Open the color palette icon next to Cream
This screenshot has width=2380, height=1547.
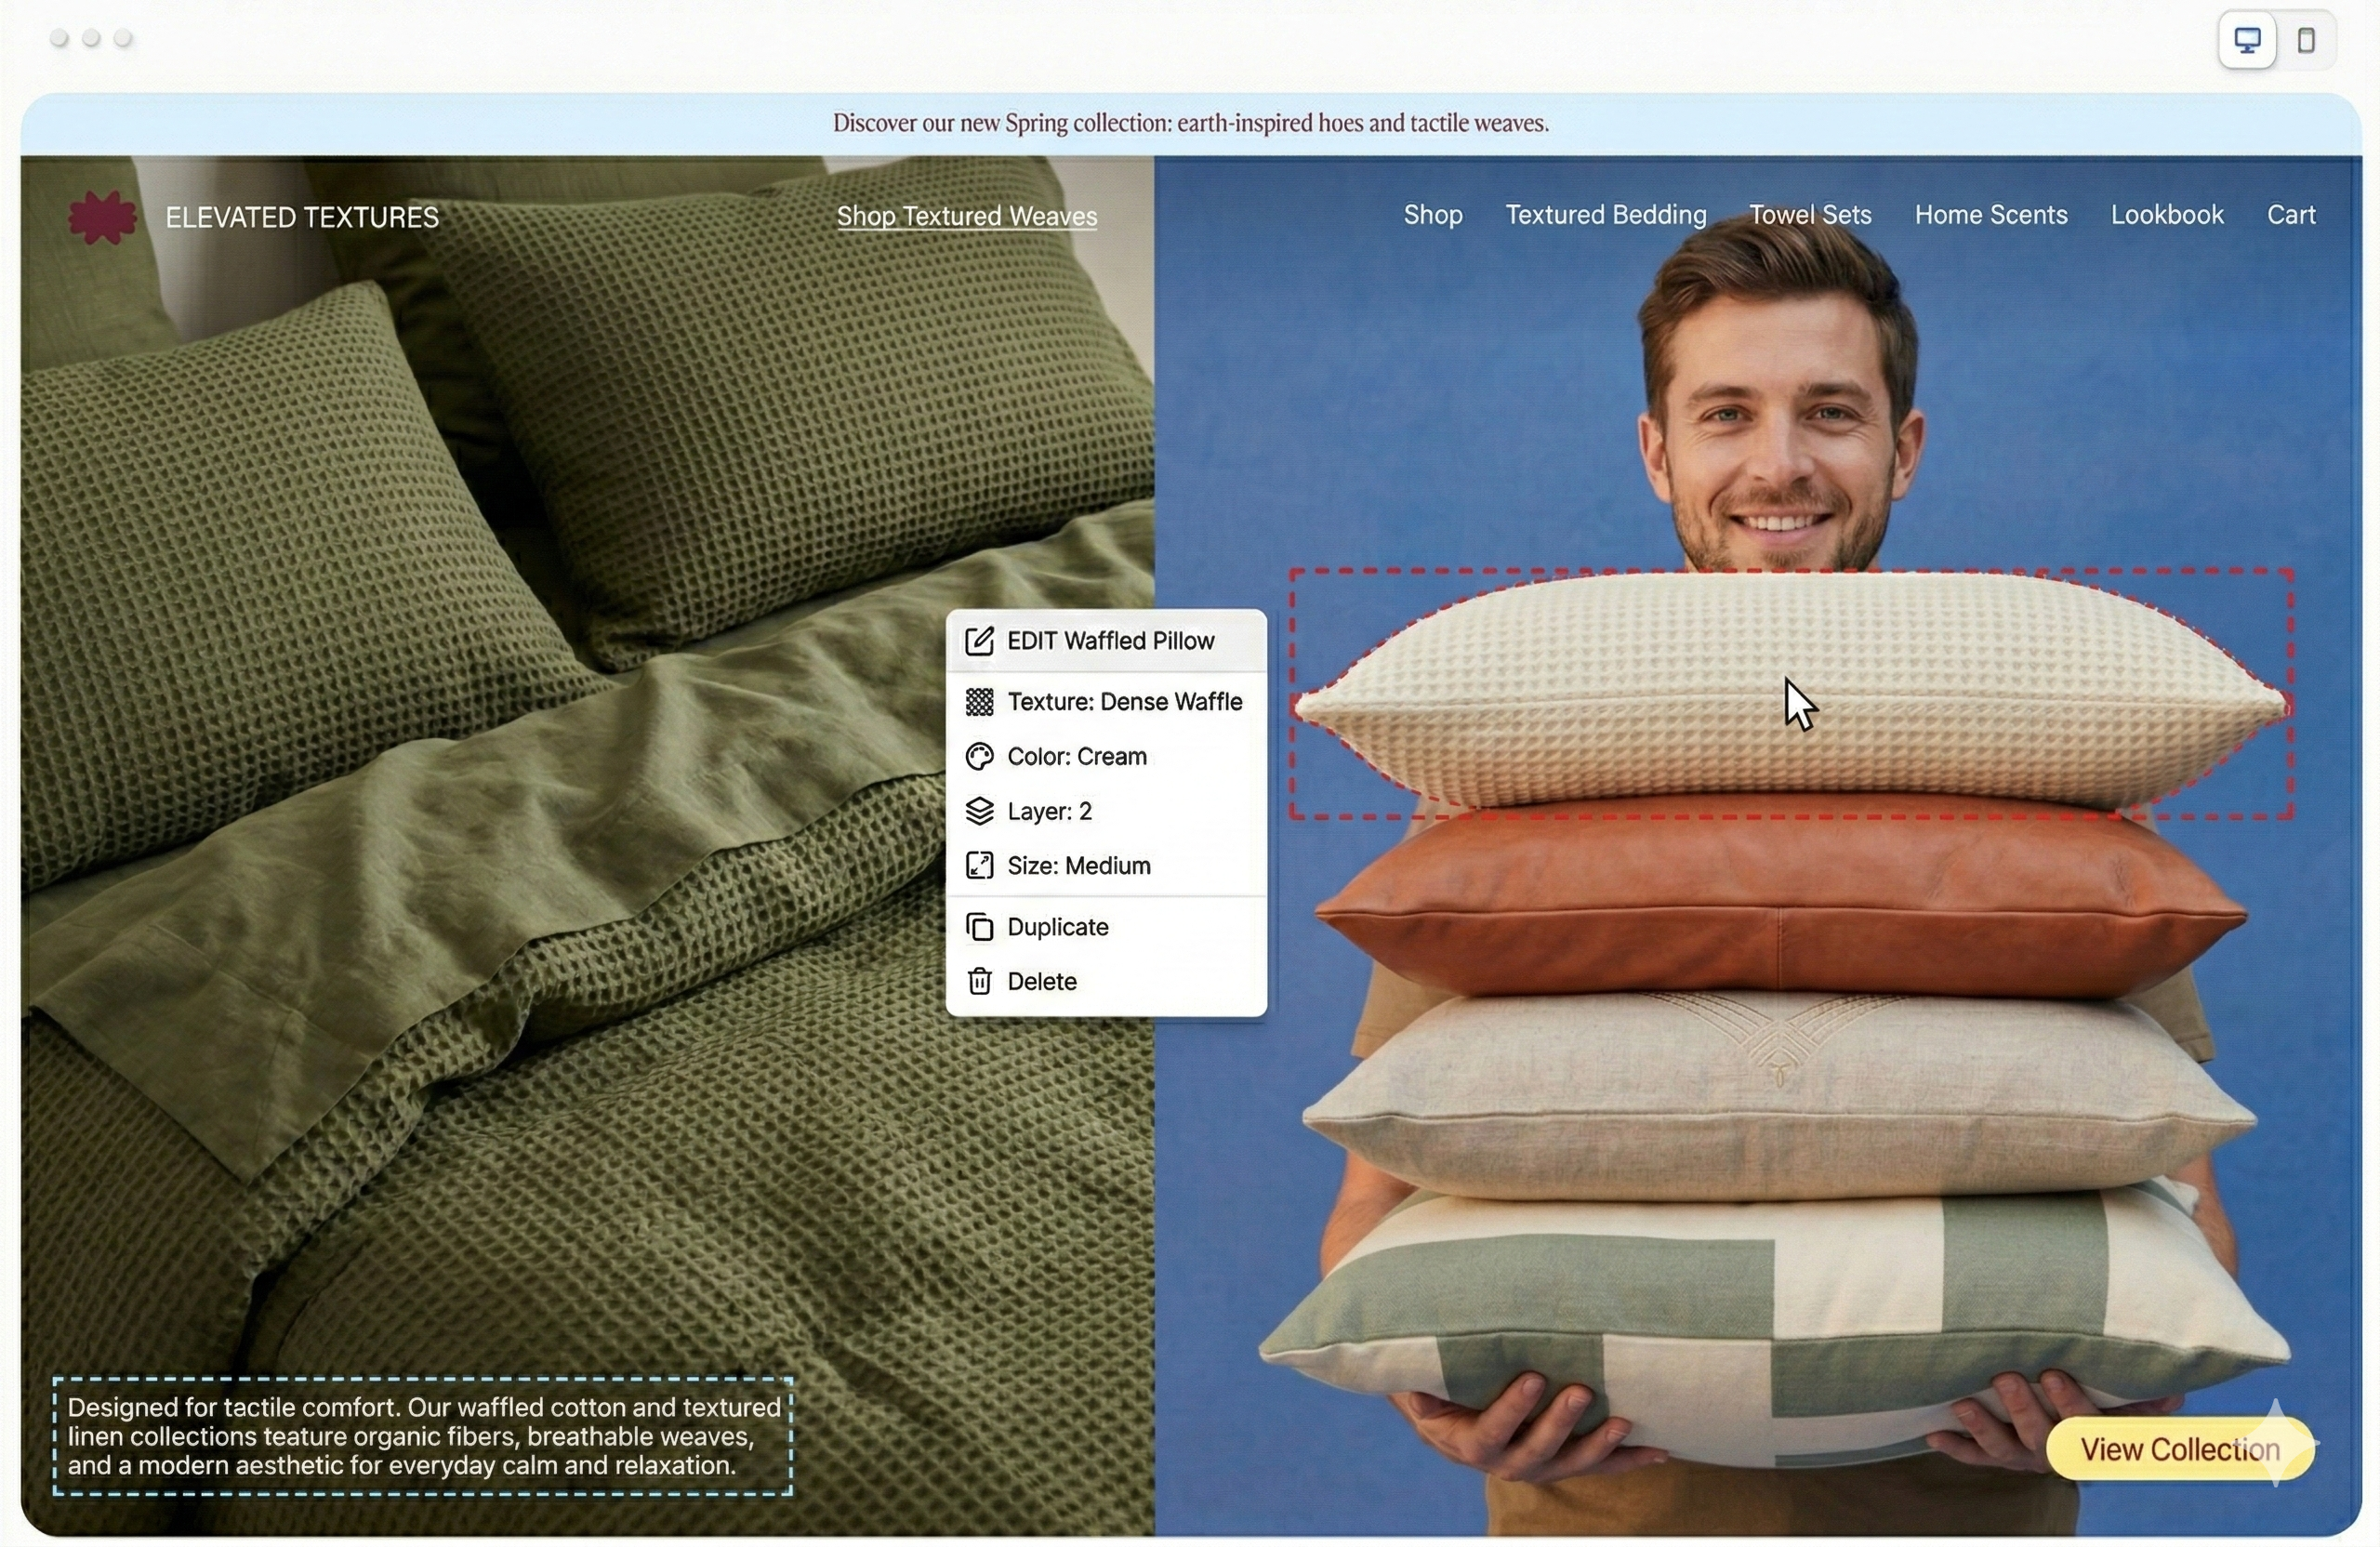tap(980, 757)
